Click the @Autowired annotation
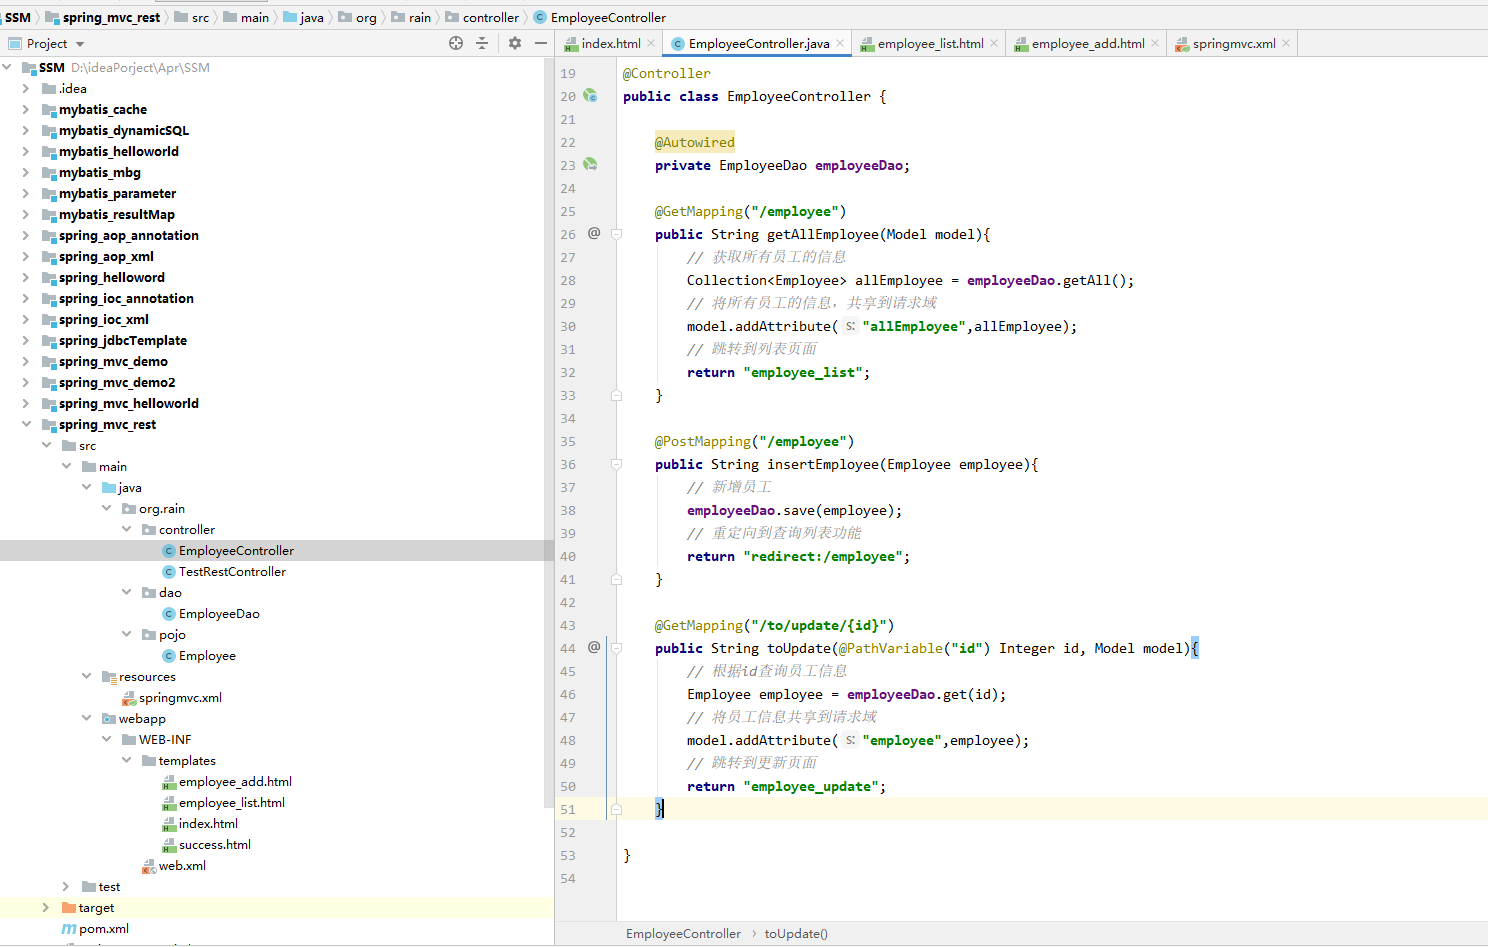Image resolution: width=1488 pixels, height=947 pixels. pyautogui.click(x=695, y=142)
